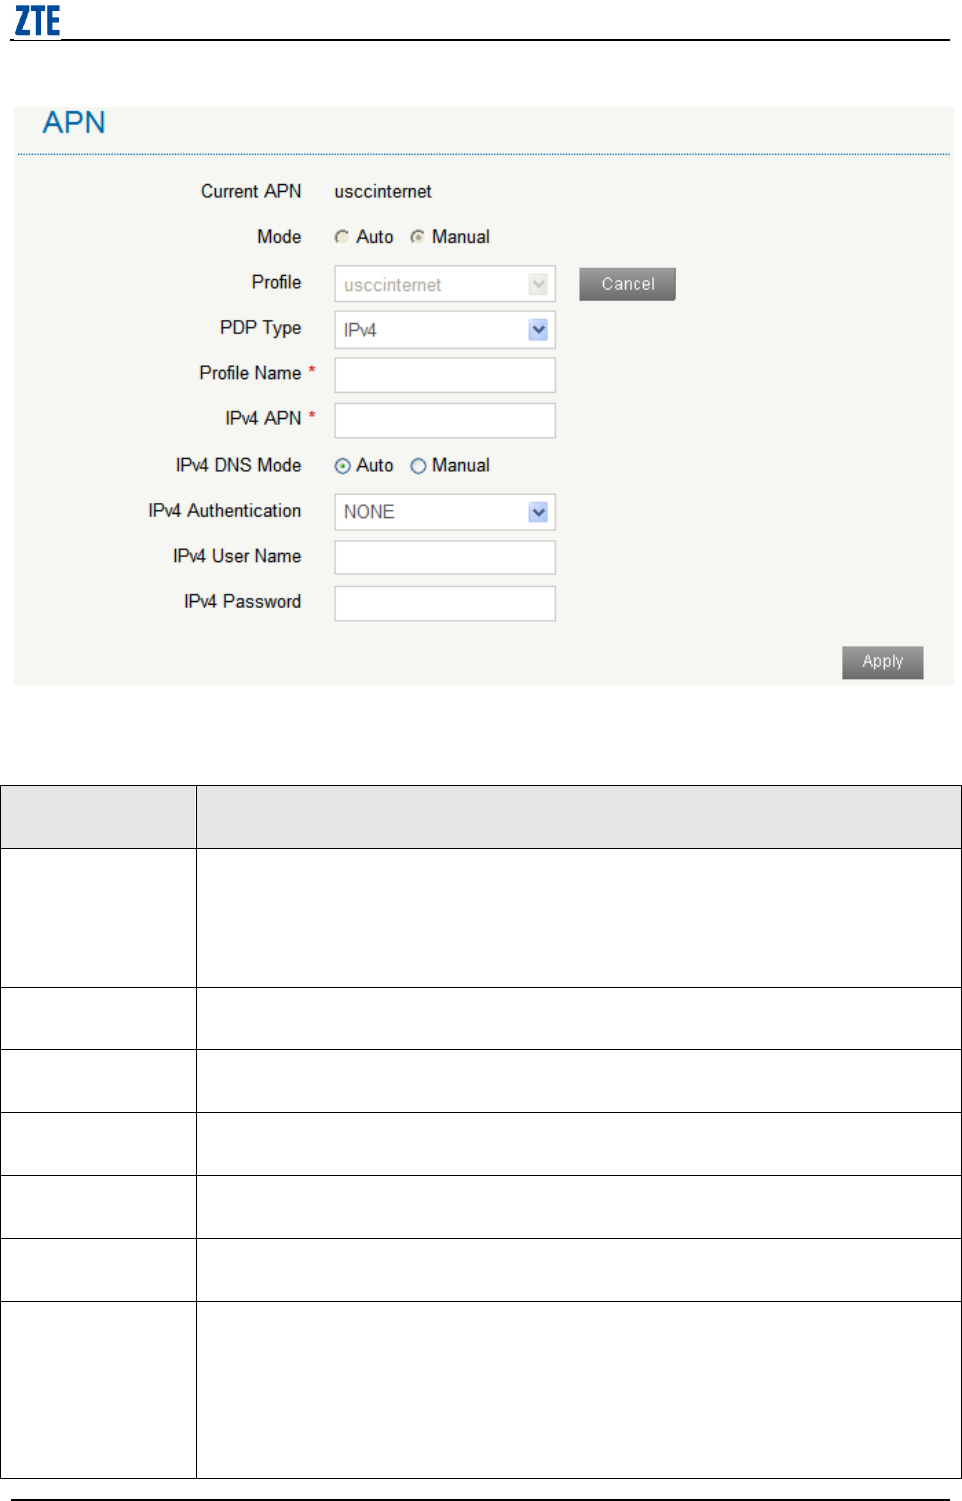Click the Apply button
Screen dimensions: 962x1501
[882, 662]
